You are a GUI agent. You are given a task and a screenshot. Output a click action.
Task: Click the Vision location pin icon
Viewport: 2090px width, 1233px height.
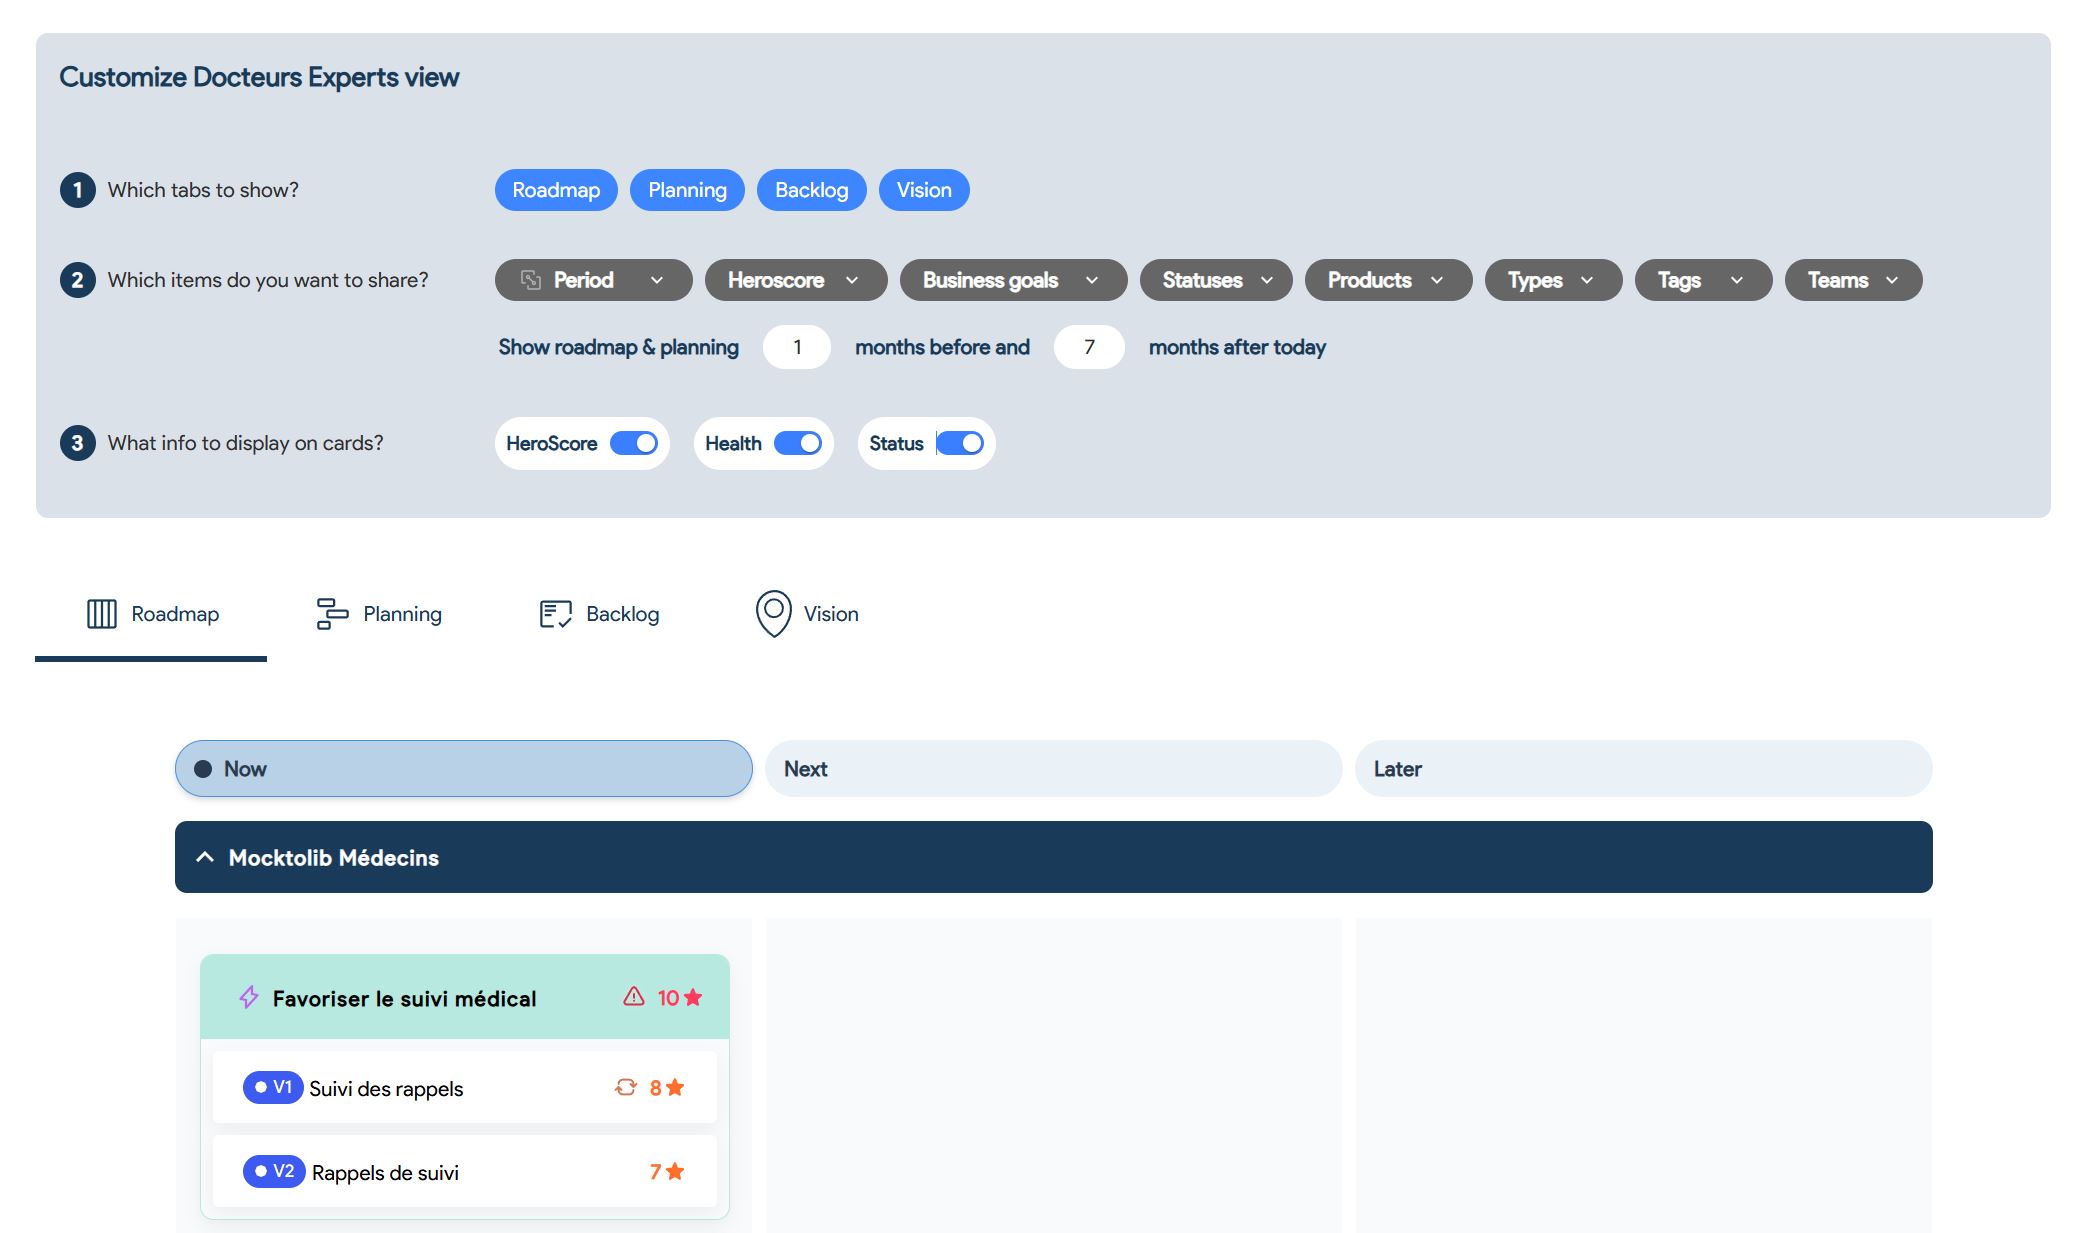pos(773,613)
